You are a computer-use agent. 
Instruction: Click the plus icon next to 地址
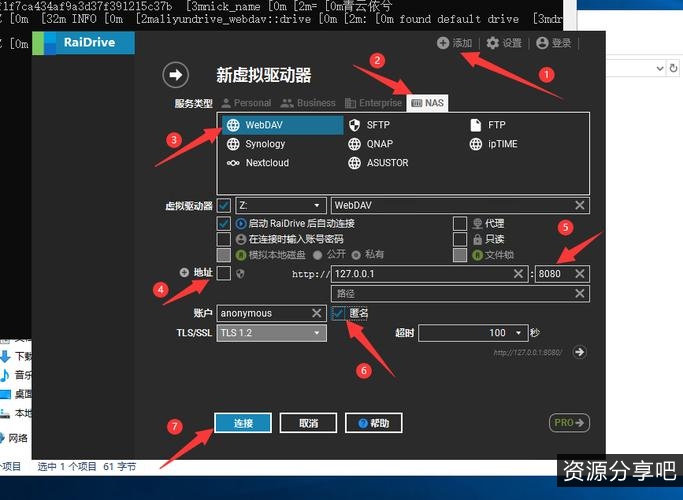tap(184, 272)
